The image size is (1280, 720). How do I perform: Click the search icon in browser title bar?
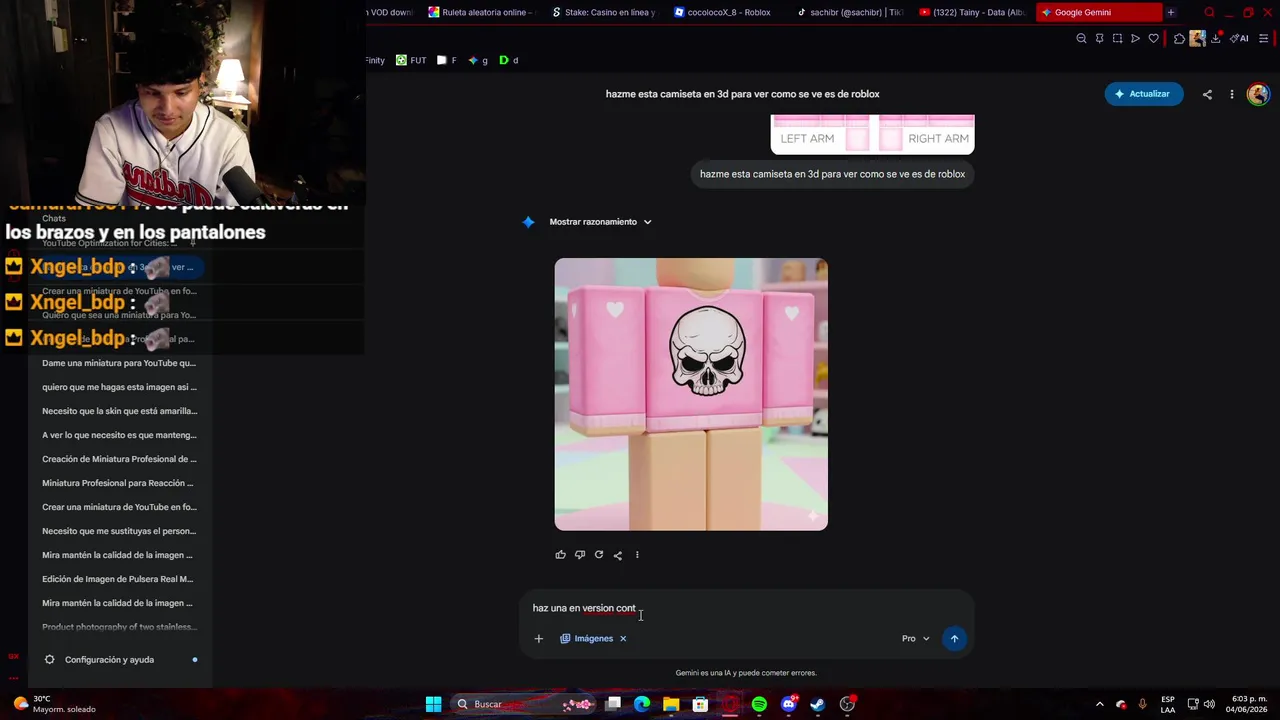[x=1209, y=12]
